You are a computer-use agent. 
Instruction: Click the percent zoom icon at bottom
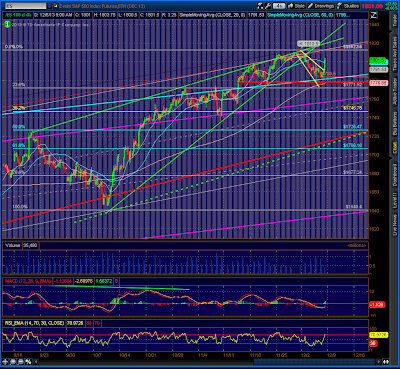tap(29, 362)
